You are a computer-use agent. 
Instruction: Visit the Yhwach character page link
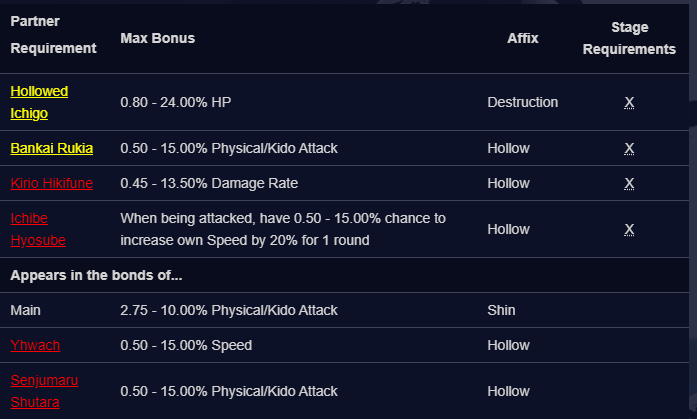35,345
